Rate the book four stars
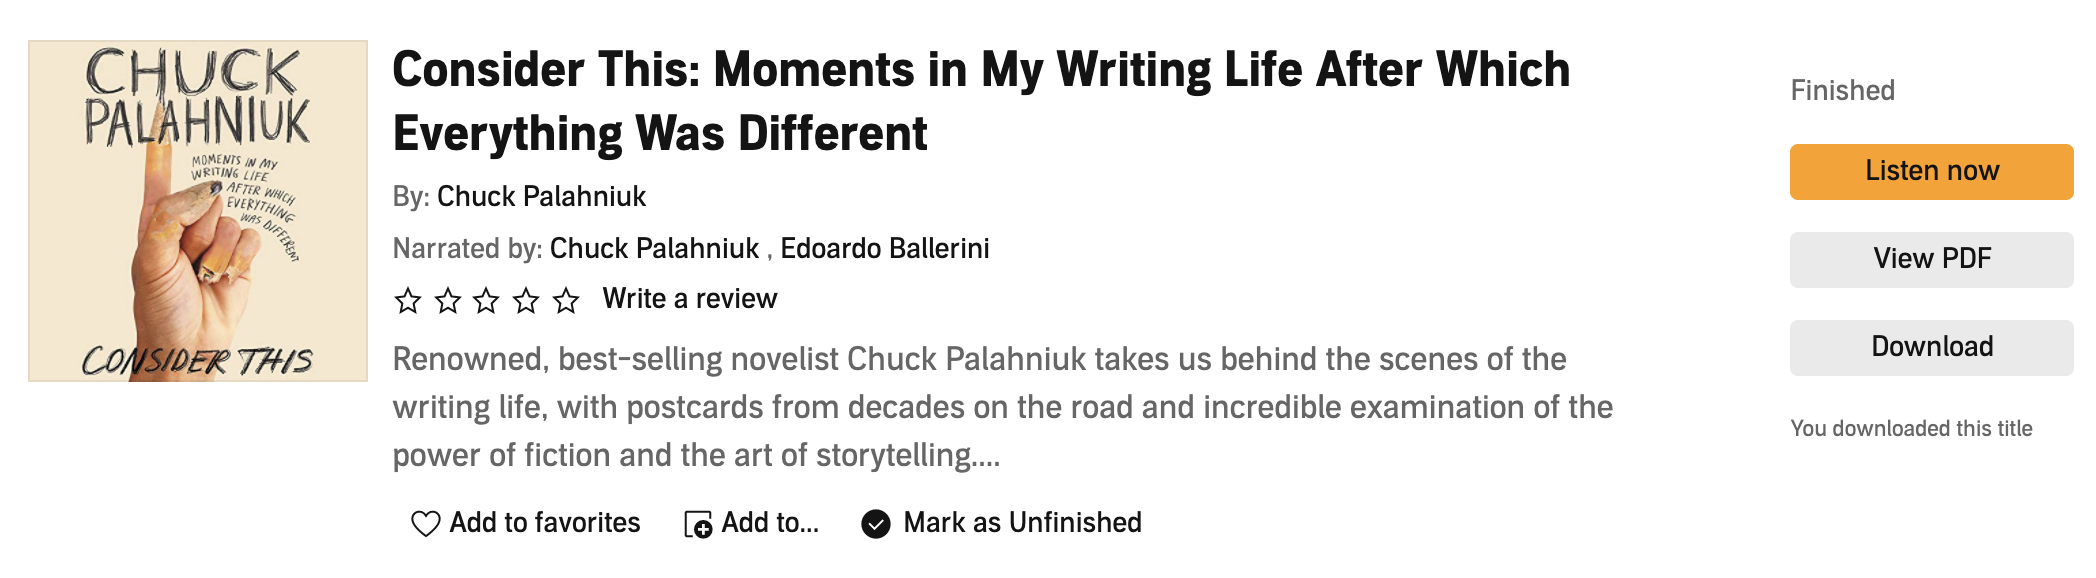Viewport: 2096px width, 578px height. tap(526, 300)
